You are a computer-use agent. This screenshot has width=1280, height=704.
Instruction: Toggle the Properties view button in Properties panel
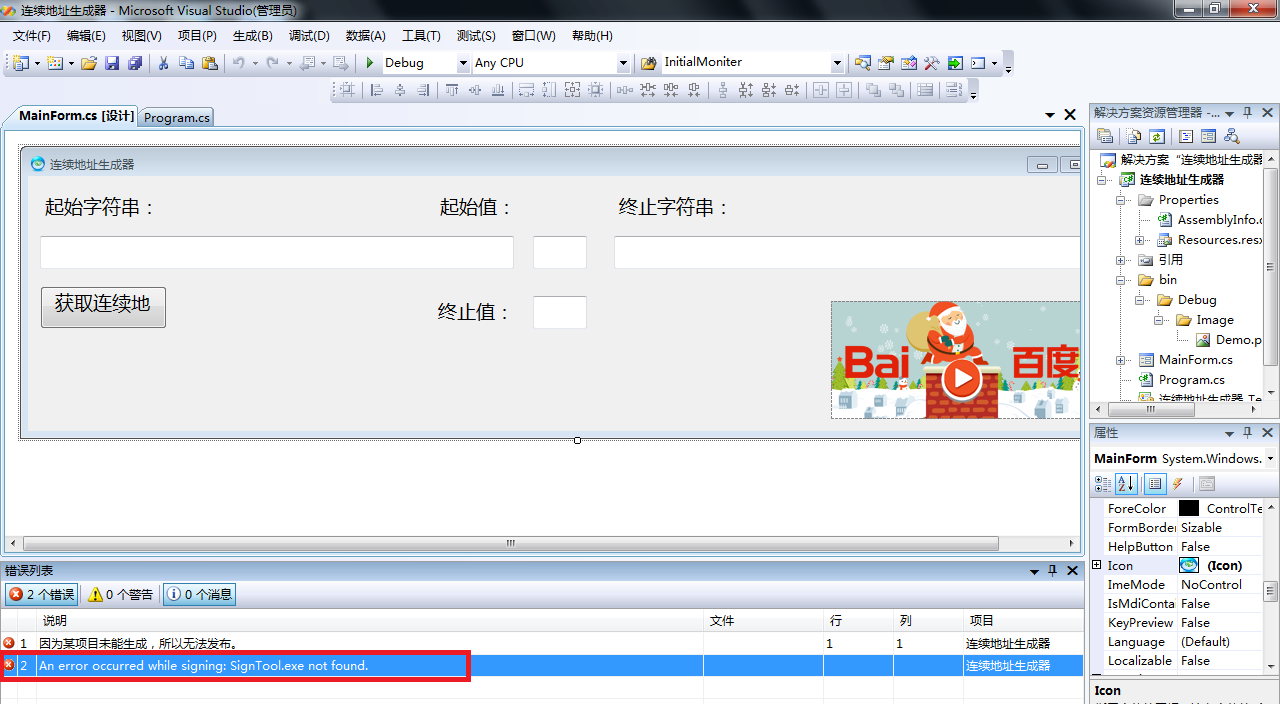pos(1155,484)
